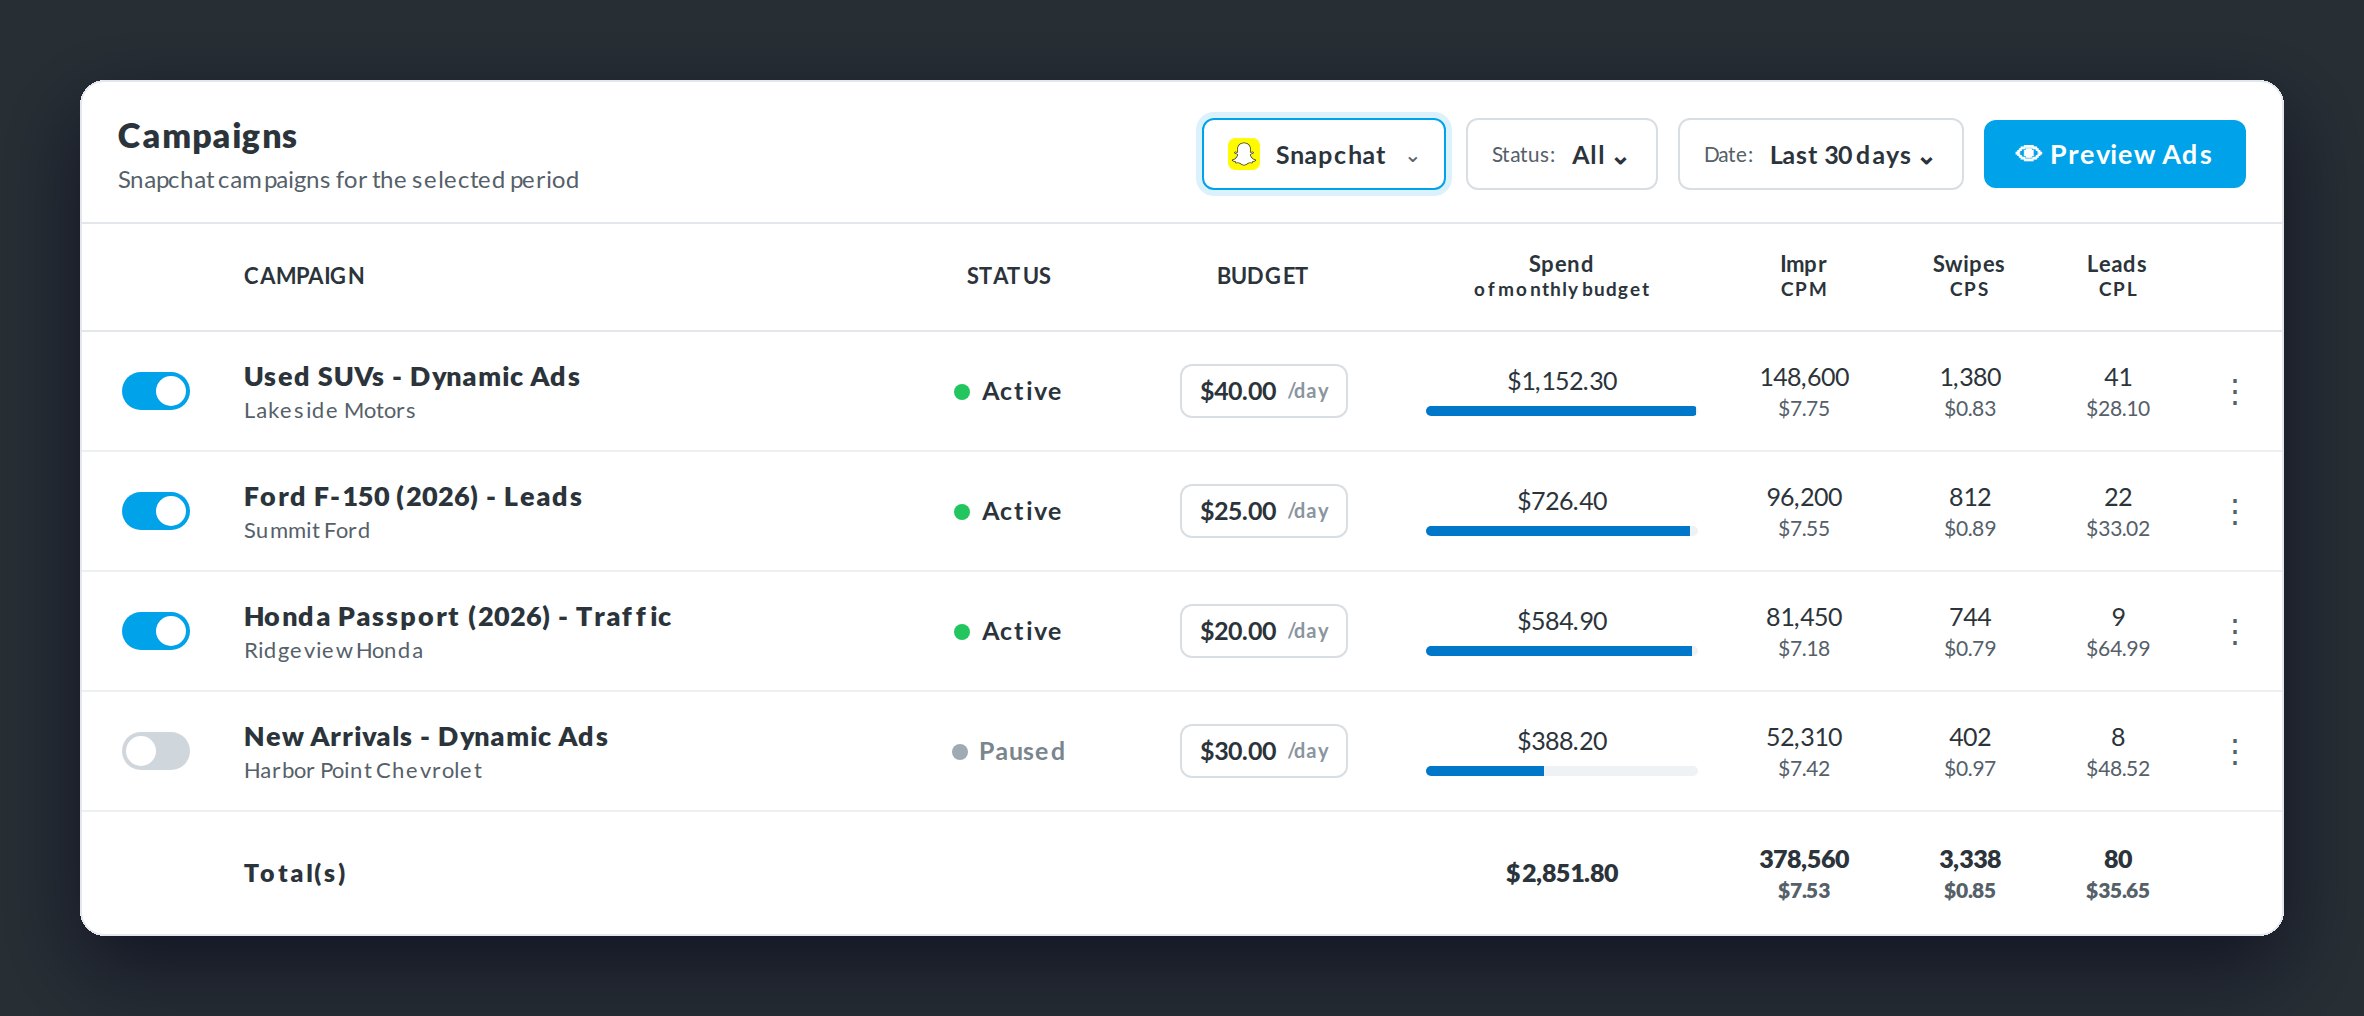This screenshot has height=1016, width=2364.
Task: Toggle off Honda Passport (2026) Traffic campaign
Action: 156,631
